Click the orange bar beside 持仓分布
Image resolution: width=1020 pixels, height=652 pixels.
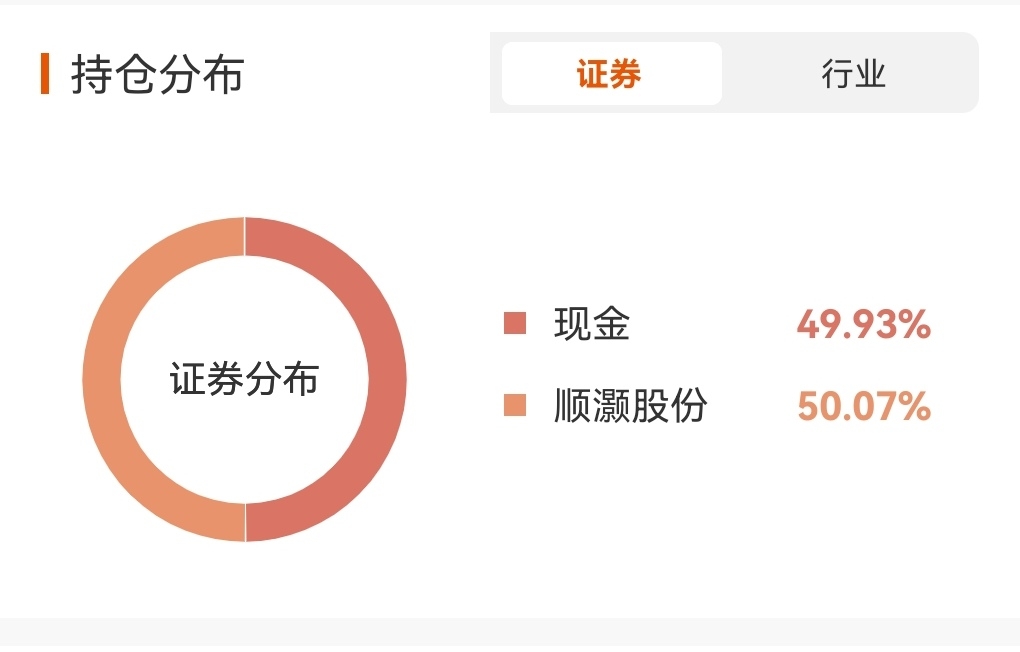coord(45,74)
